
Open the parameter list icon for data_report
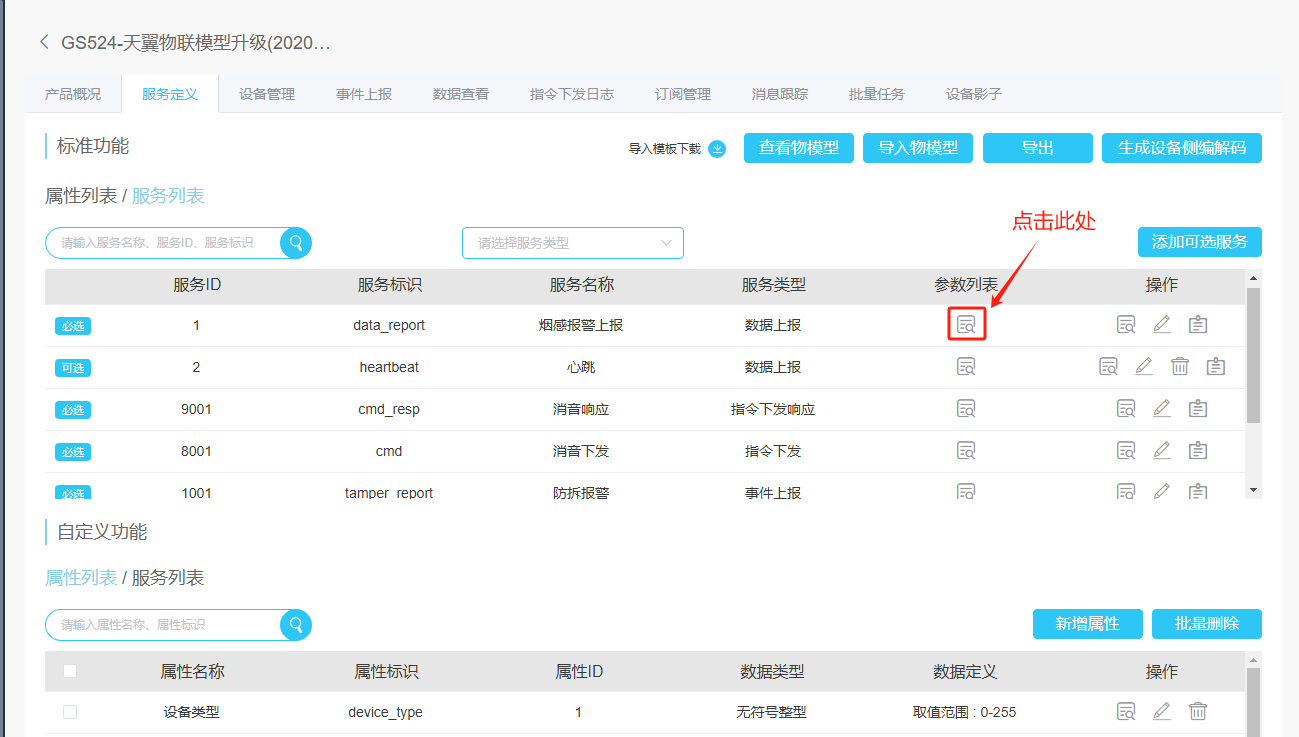[966, 325]
